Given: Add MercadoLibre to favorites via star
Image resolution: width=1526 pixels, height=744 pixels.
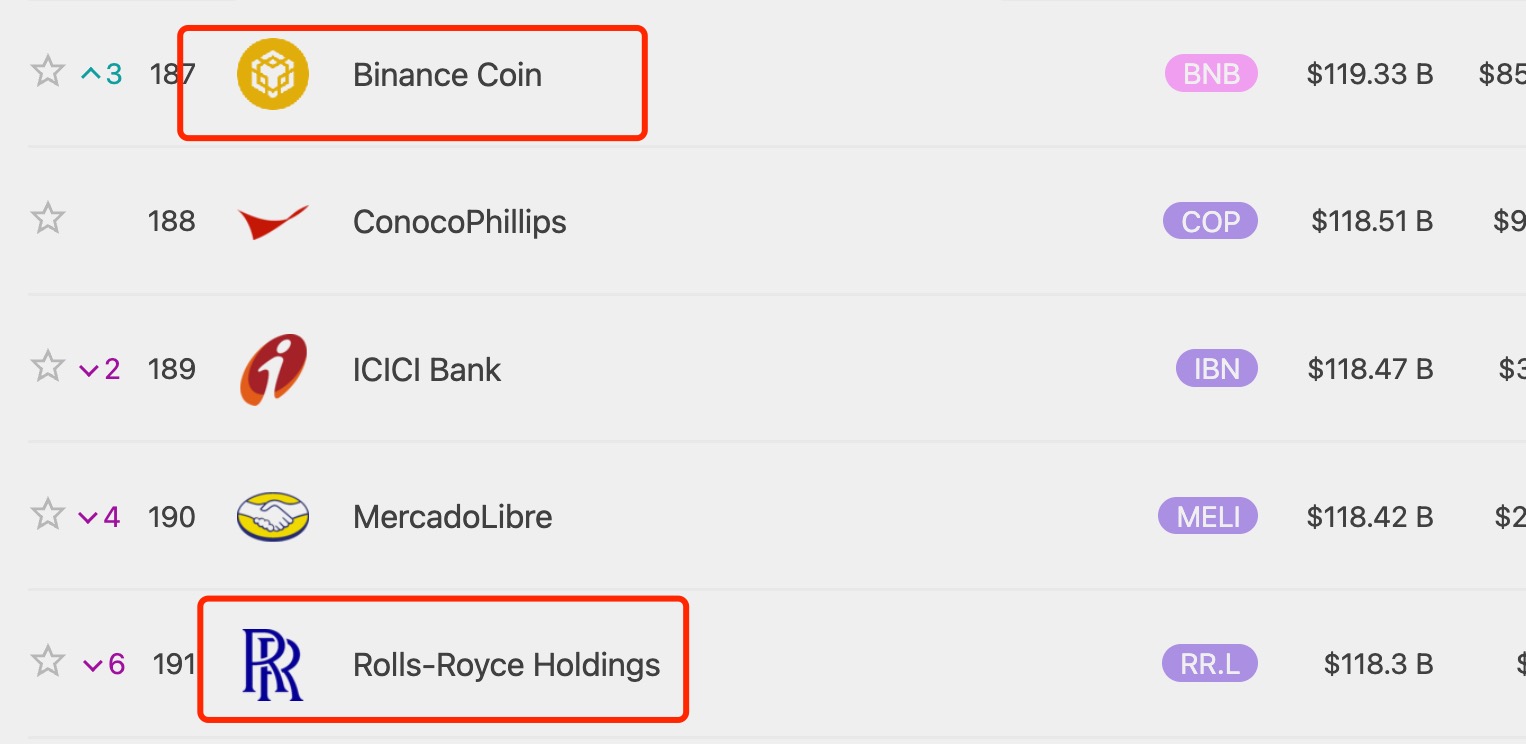Looking at the screenshot, I should (47, 514).
